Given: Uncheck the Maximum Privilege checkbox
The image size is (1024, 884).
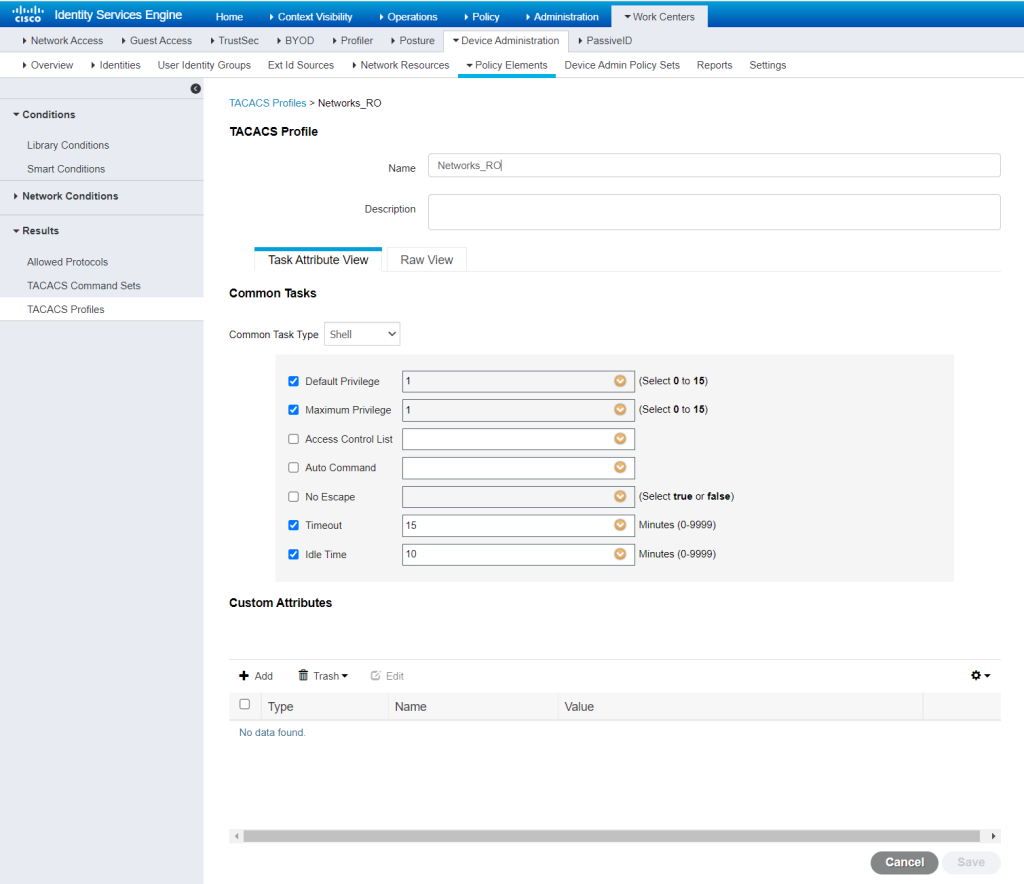Looking at the screenshot, I should tap(293, 410).
